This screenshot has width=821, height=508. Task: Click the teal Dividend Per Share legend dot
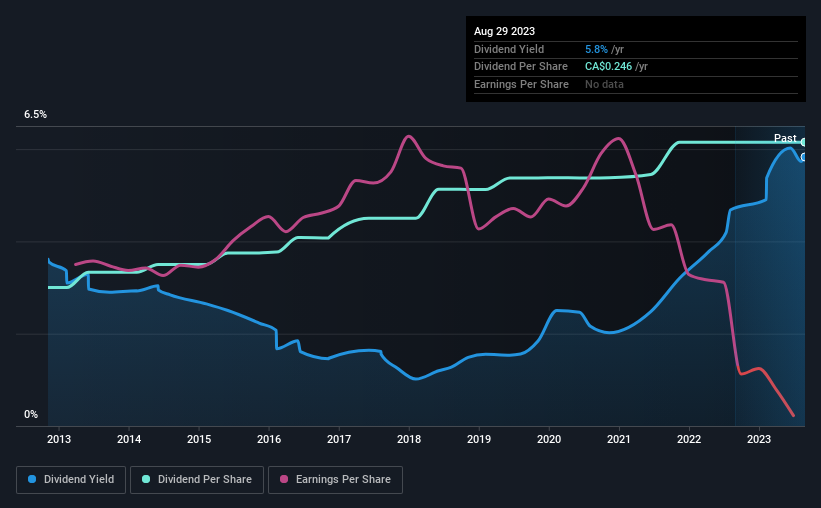coord(146,479)
